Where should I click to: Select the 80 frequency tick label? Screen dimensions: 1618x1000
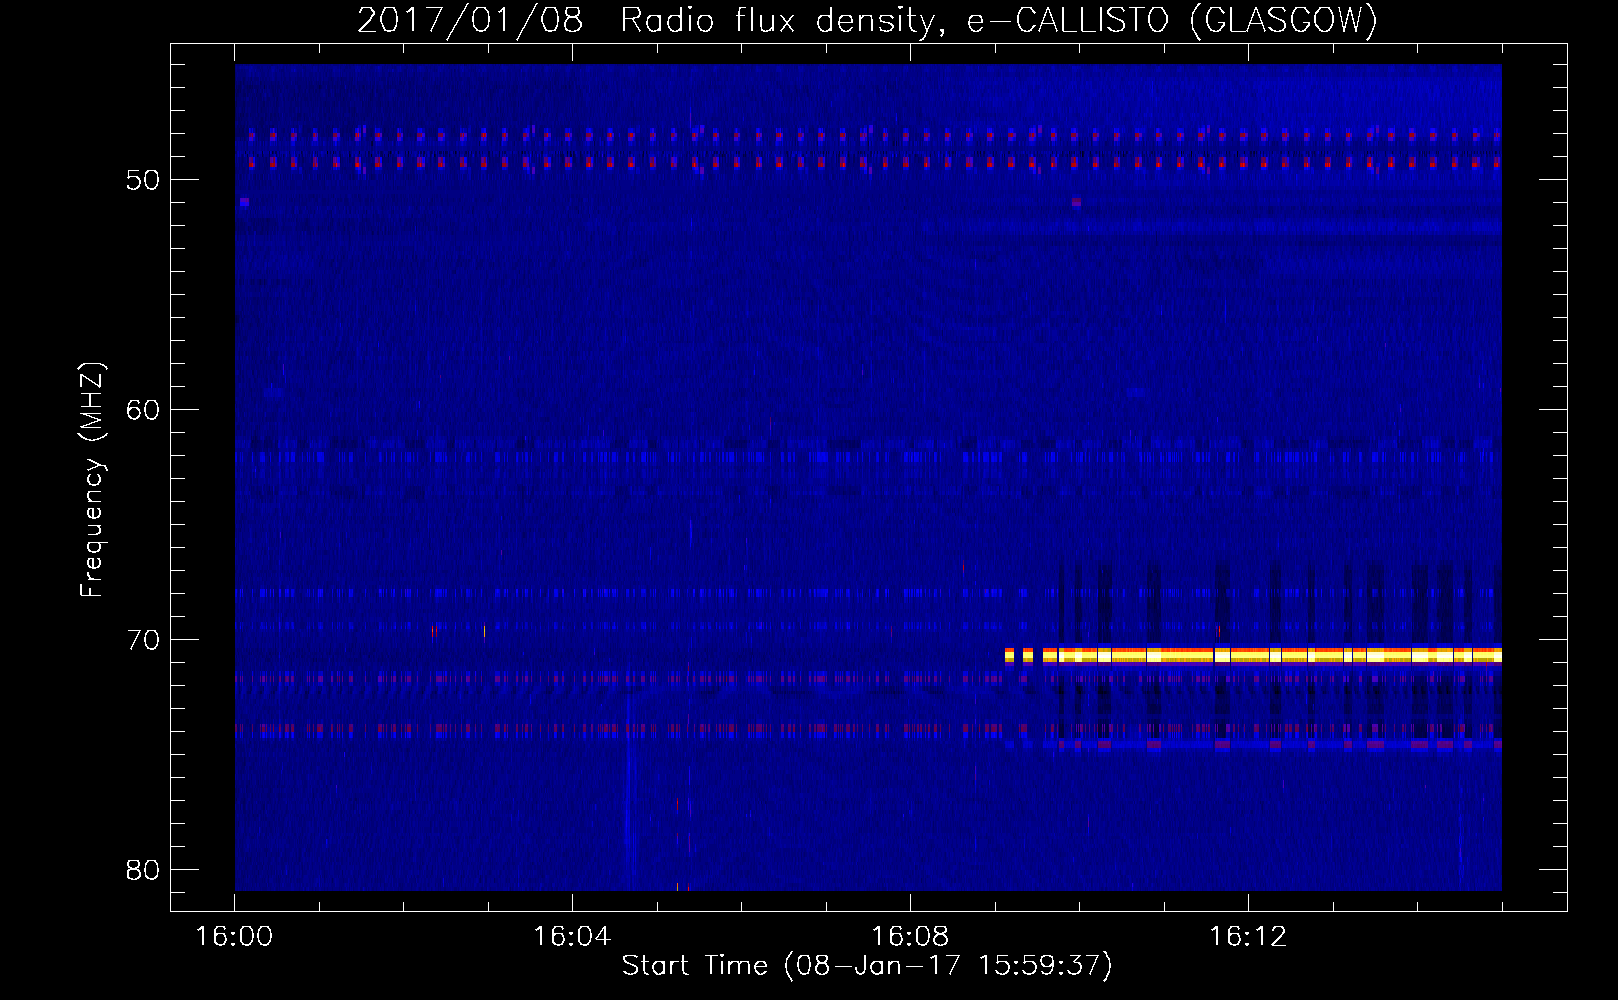(144, 870)
